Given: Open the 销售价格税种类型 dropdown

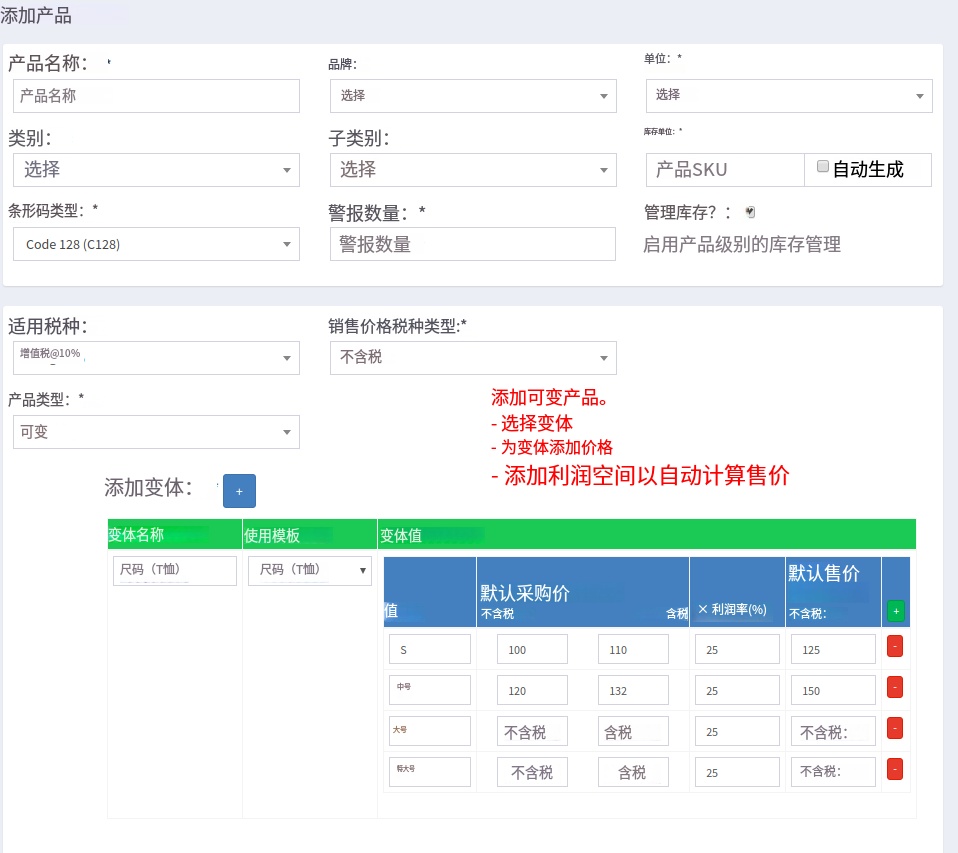Looking at the screenshot, I should (472, 357).
